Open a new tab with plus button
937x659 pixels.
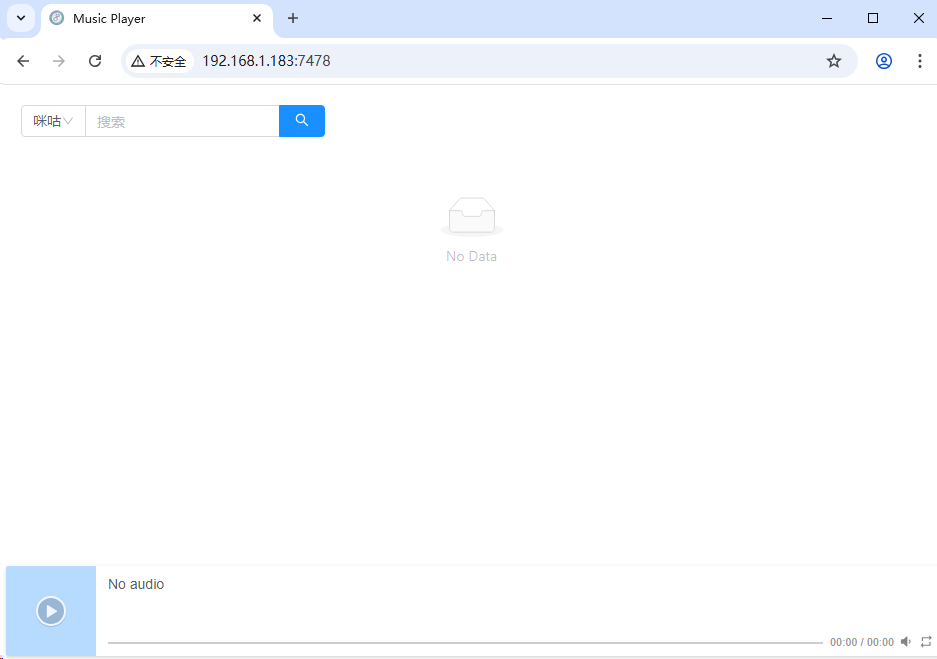tap(293, 18)
